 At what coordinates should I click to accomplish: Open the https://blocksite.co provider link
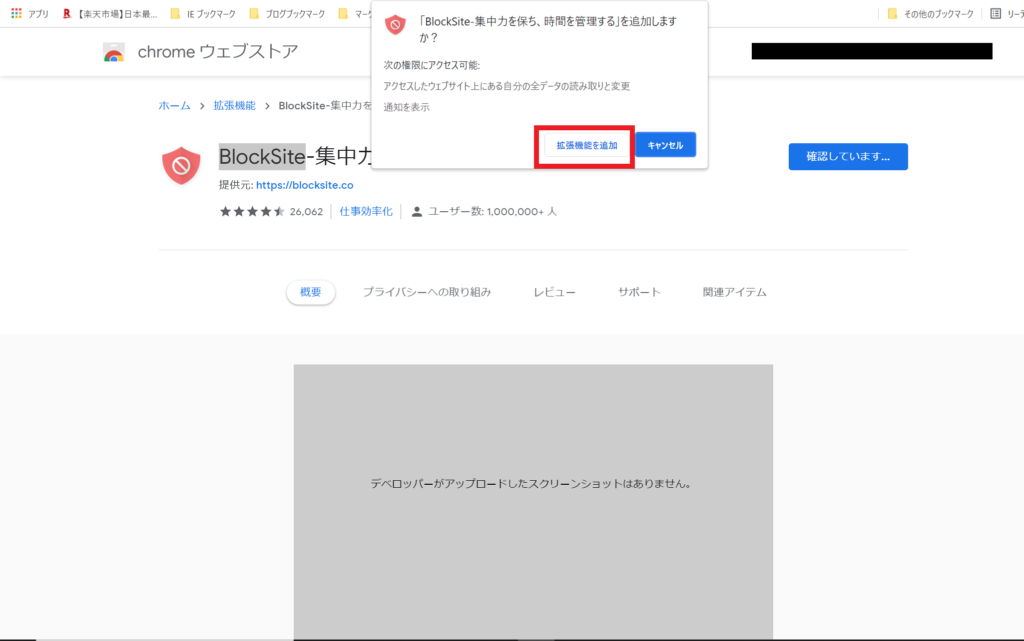click(x=304, y=185)
